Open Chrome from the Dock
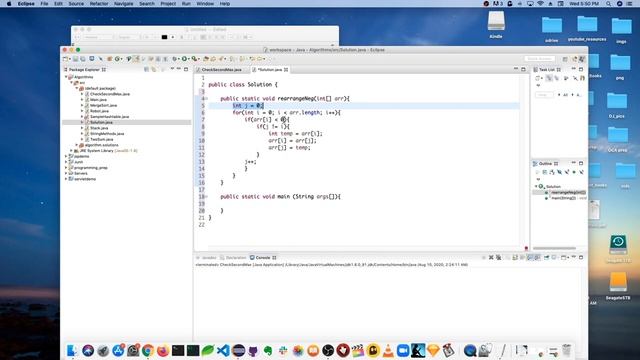 point(148,351)
